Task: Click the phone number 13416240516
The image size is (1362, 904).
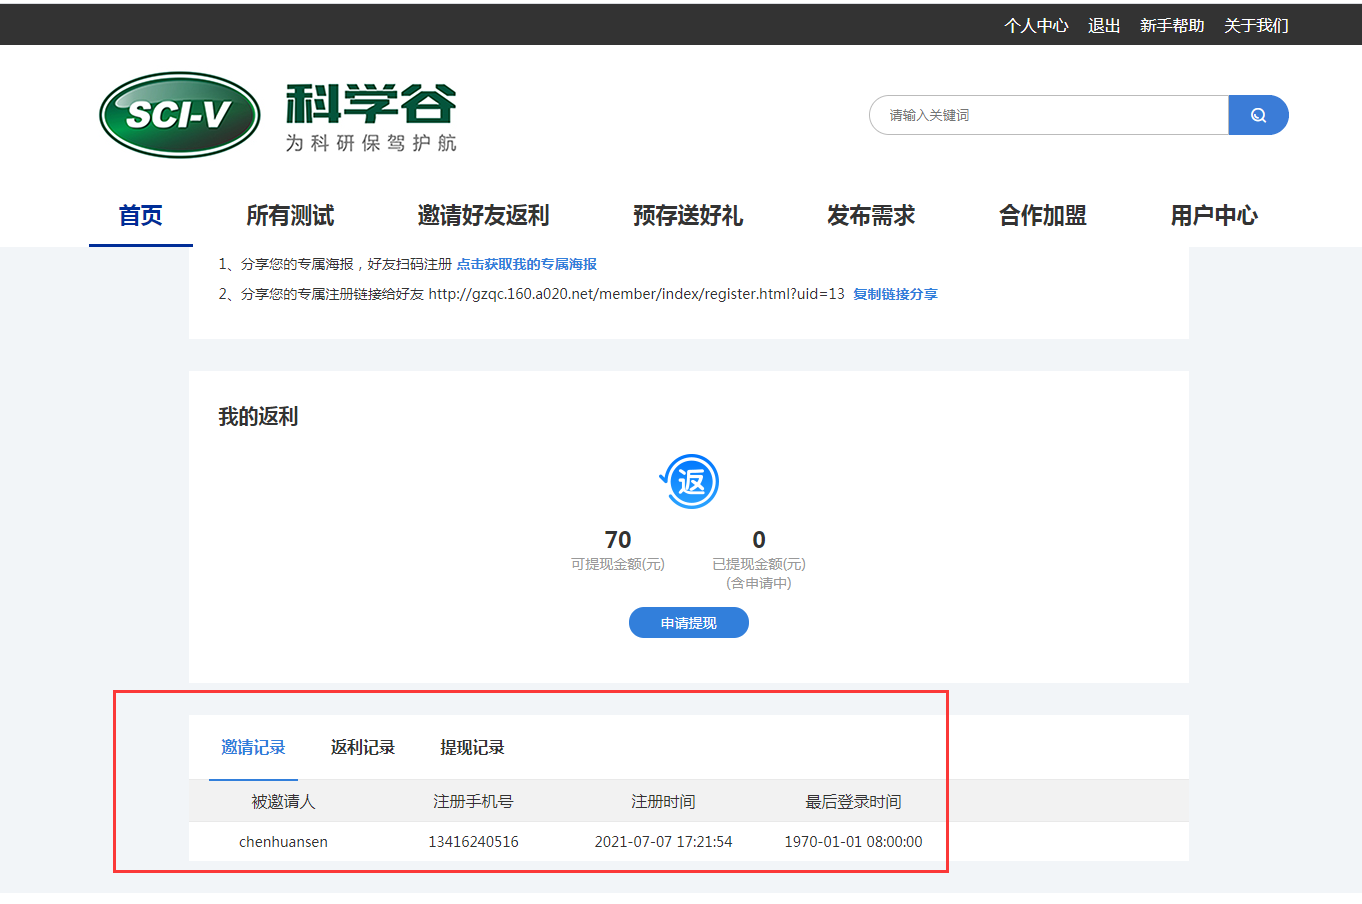Action: pos(473,842)
